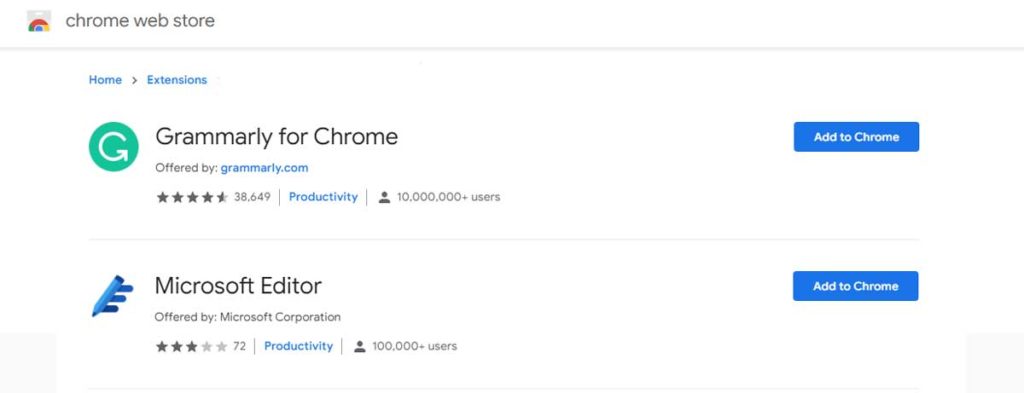Open Grammarly's Productivity category link
The width and height of the screenshot is (1024, 393).
(323, 196)
